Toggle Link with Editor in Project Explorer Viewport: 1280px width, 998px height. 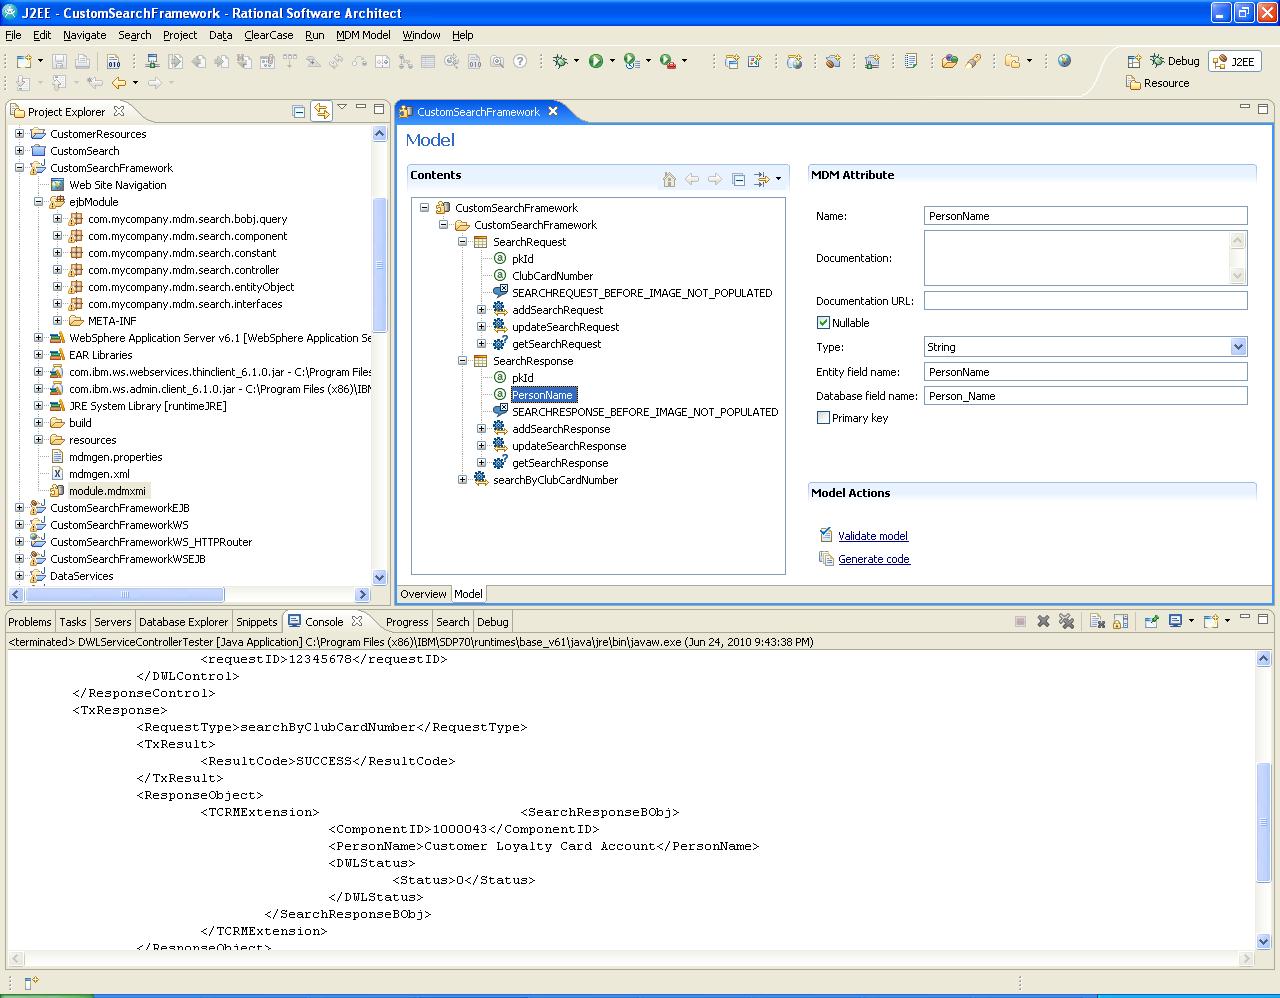(x=321, y=112)
